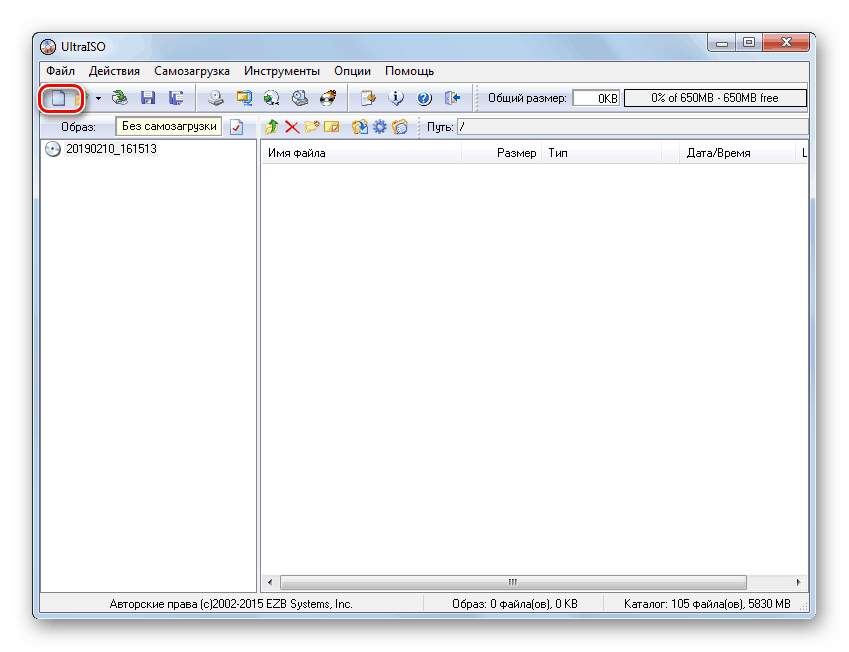
Task: Click the Без самозагрузки boot status button
Action: pos(169,127)
